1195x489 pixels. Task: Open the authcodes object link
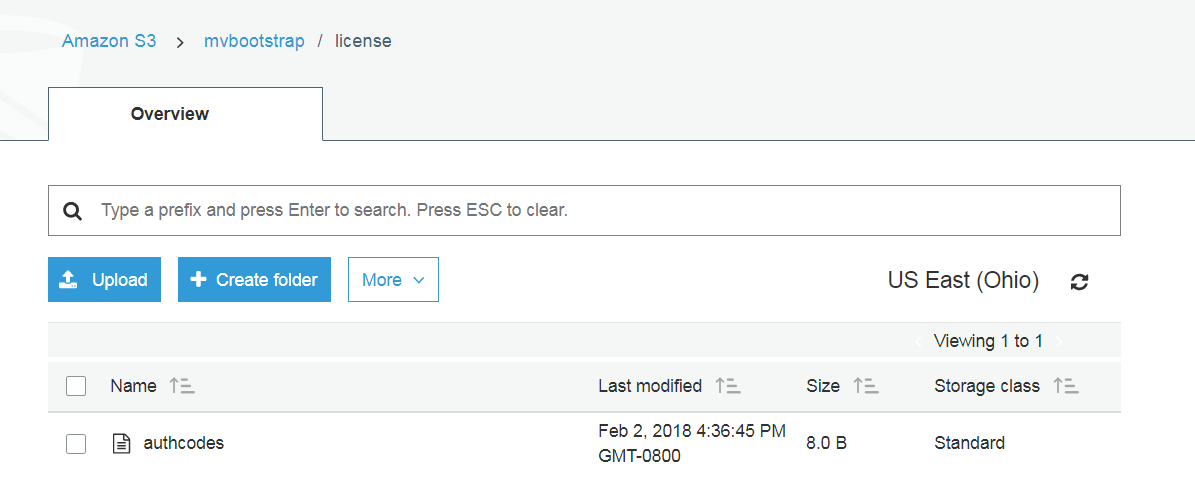pos(184,443)
